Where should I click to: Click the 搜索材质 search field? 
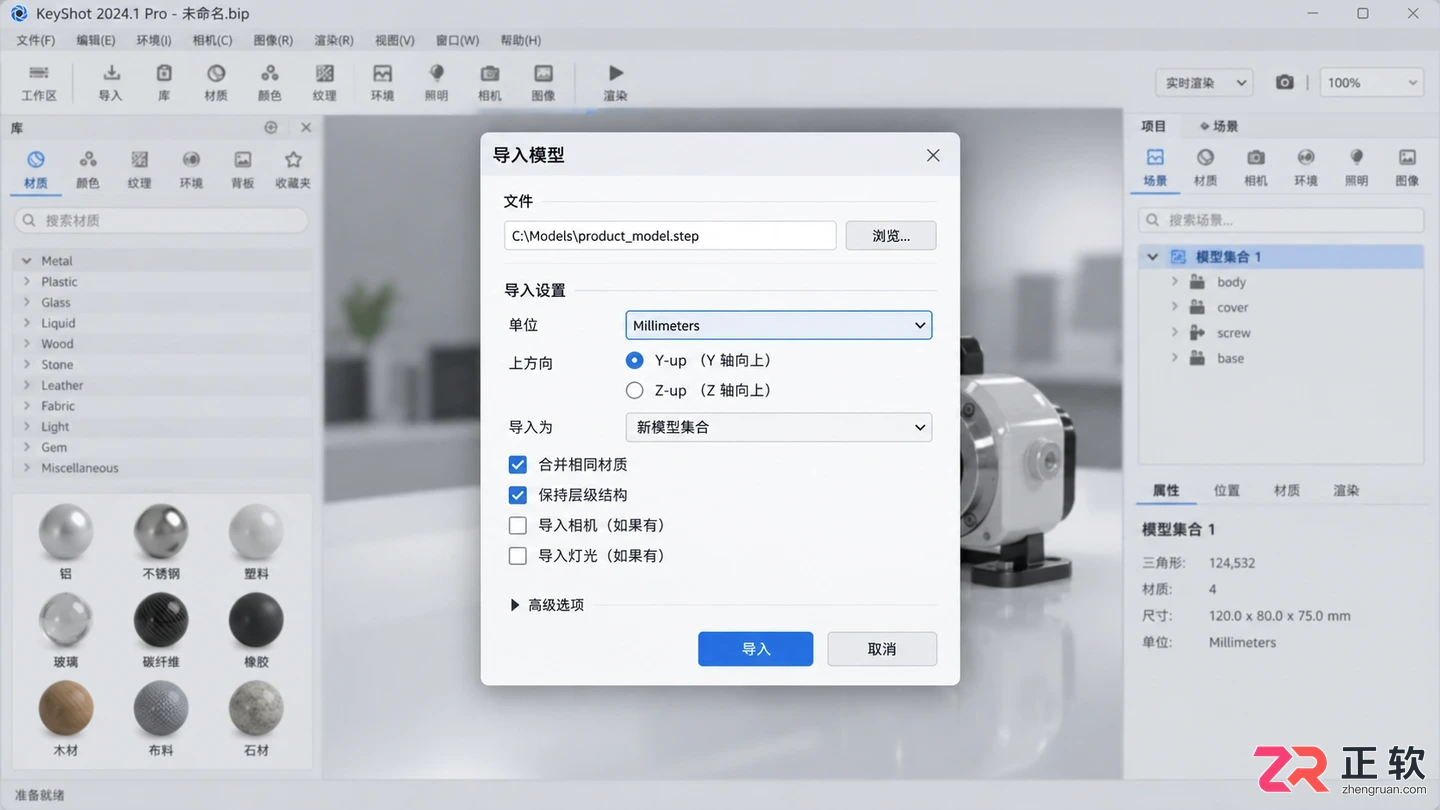(161, 220)
